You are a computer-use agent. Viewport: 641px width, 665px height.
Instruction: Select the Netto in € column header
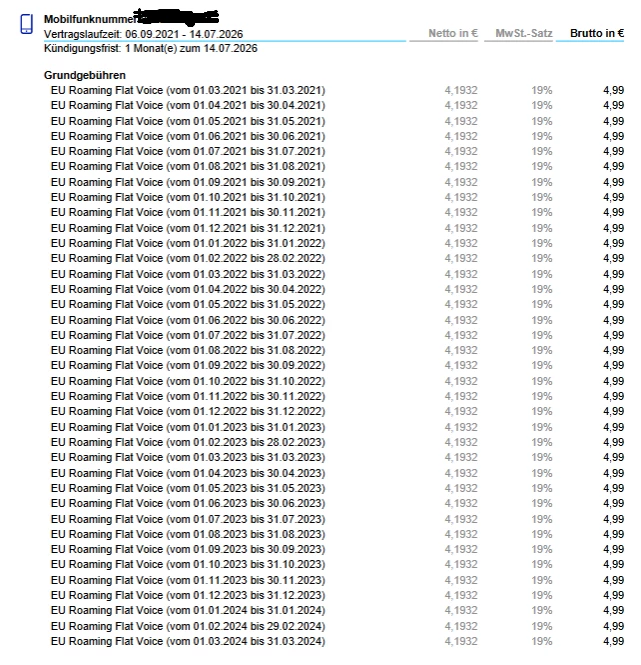pos(453,33)
